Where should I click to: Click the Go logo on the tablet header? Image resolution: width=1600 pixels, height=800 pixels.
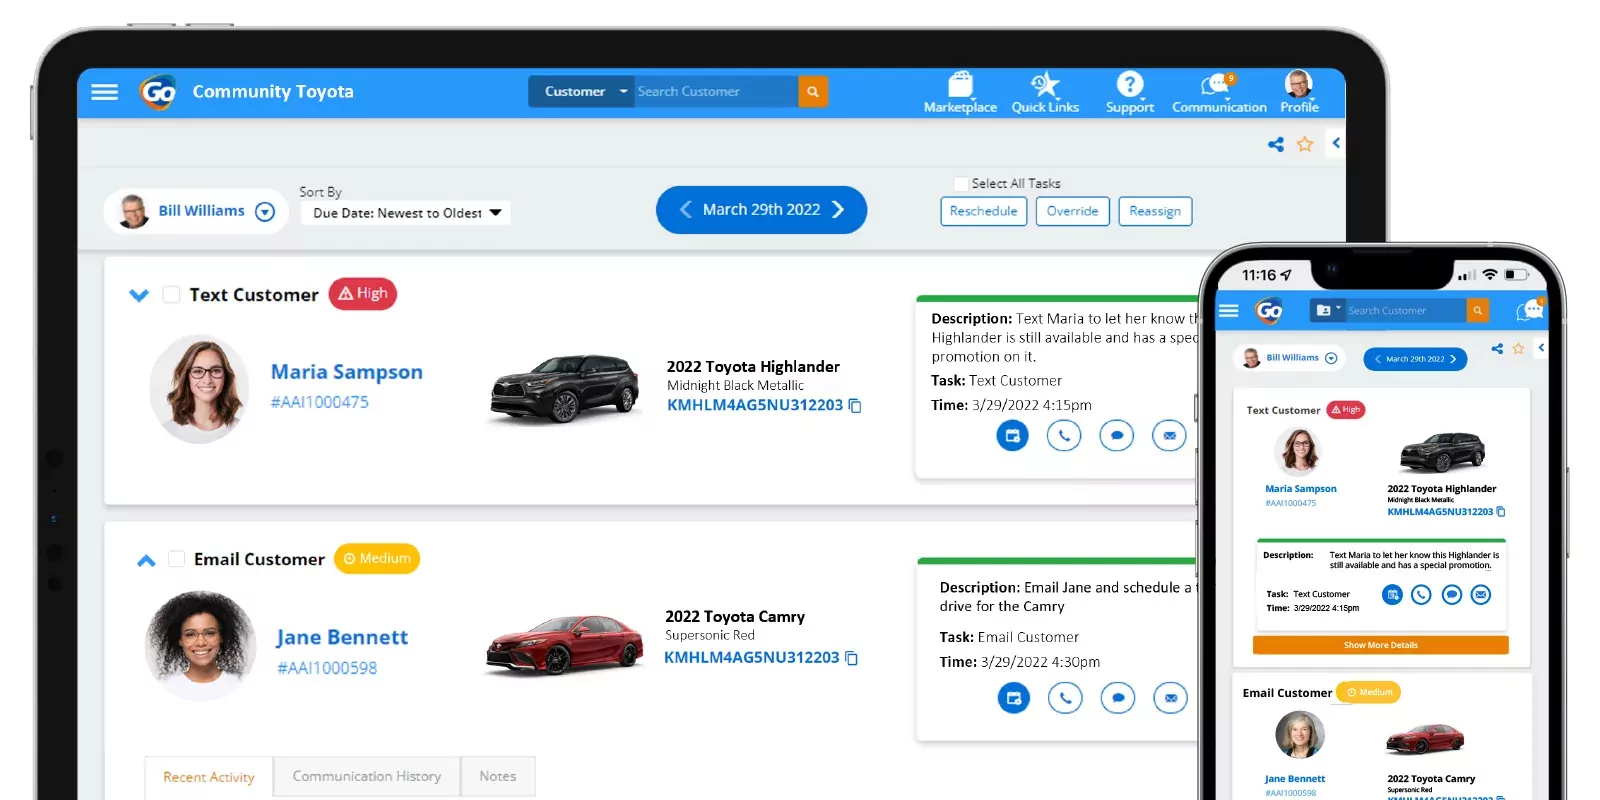coord(158,92)
